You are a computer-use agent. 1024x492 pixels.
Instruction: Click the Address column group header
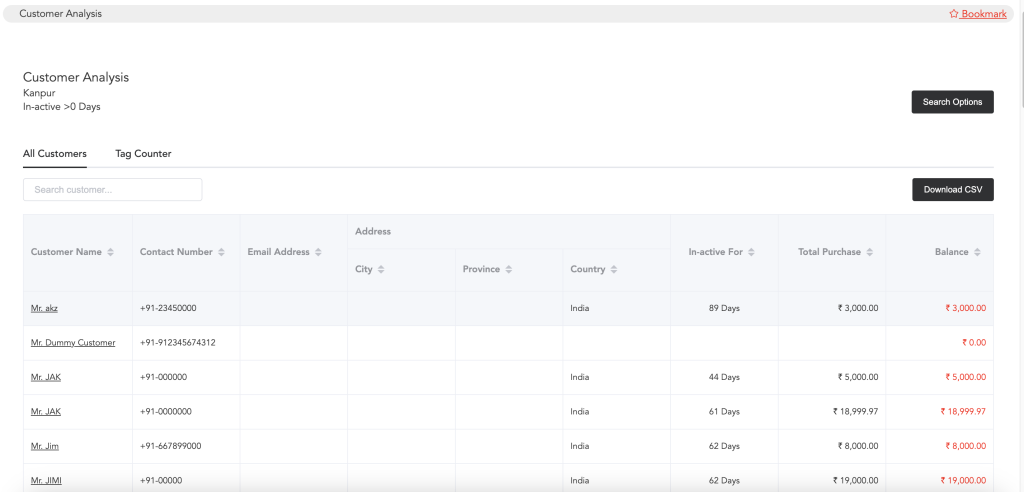pyautogui.click(x=509, y=232)
